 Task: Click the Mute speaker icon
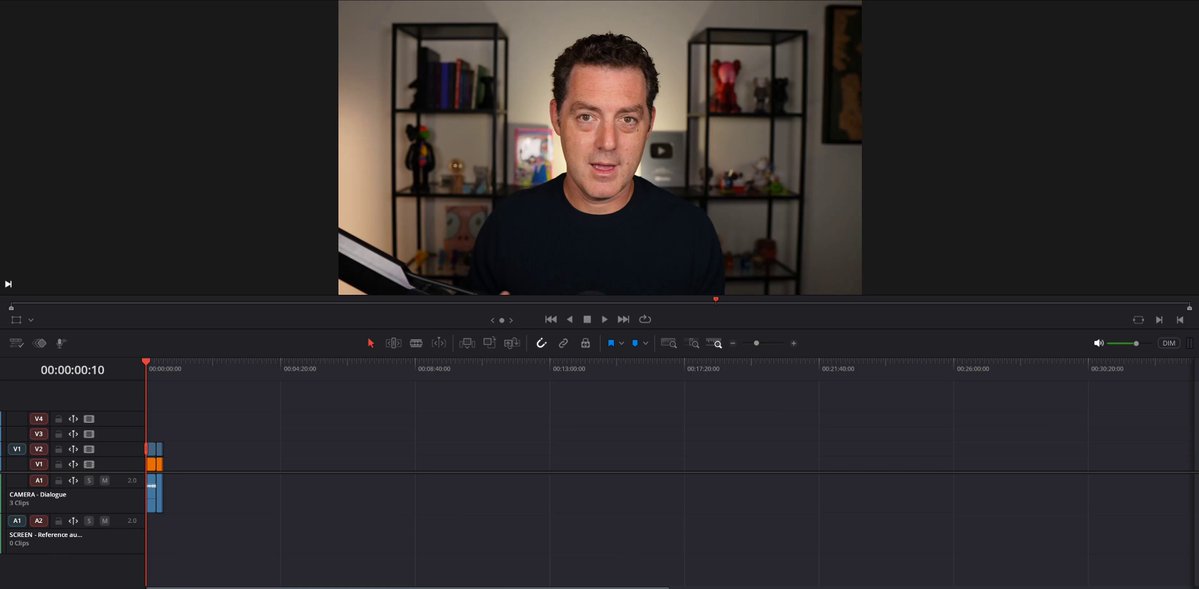coord(1099,343)
